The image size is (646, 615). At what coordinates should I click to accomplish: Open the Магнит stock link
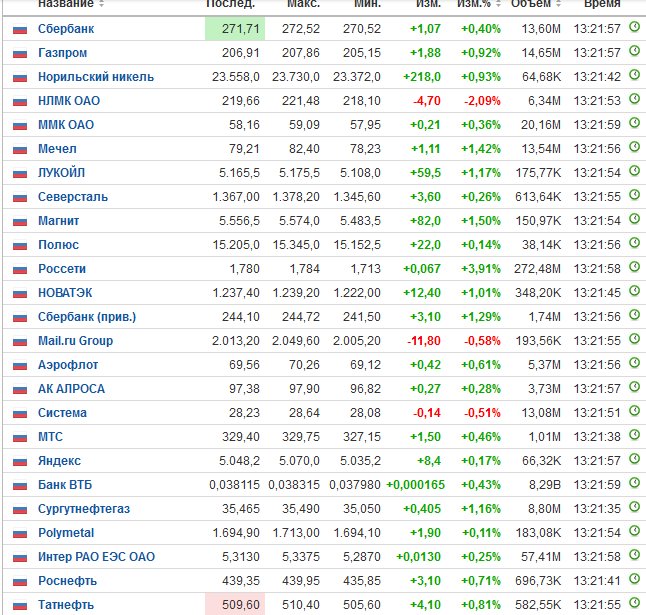coord(59,221)
